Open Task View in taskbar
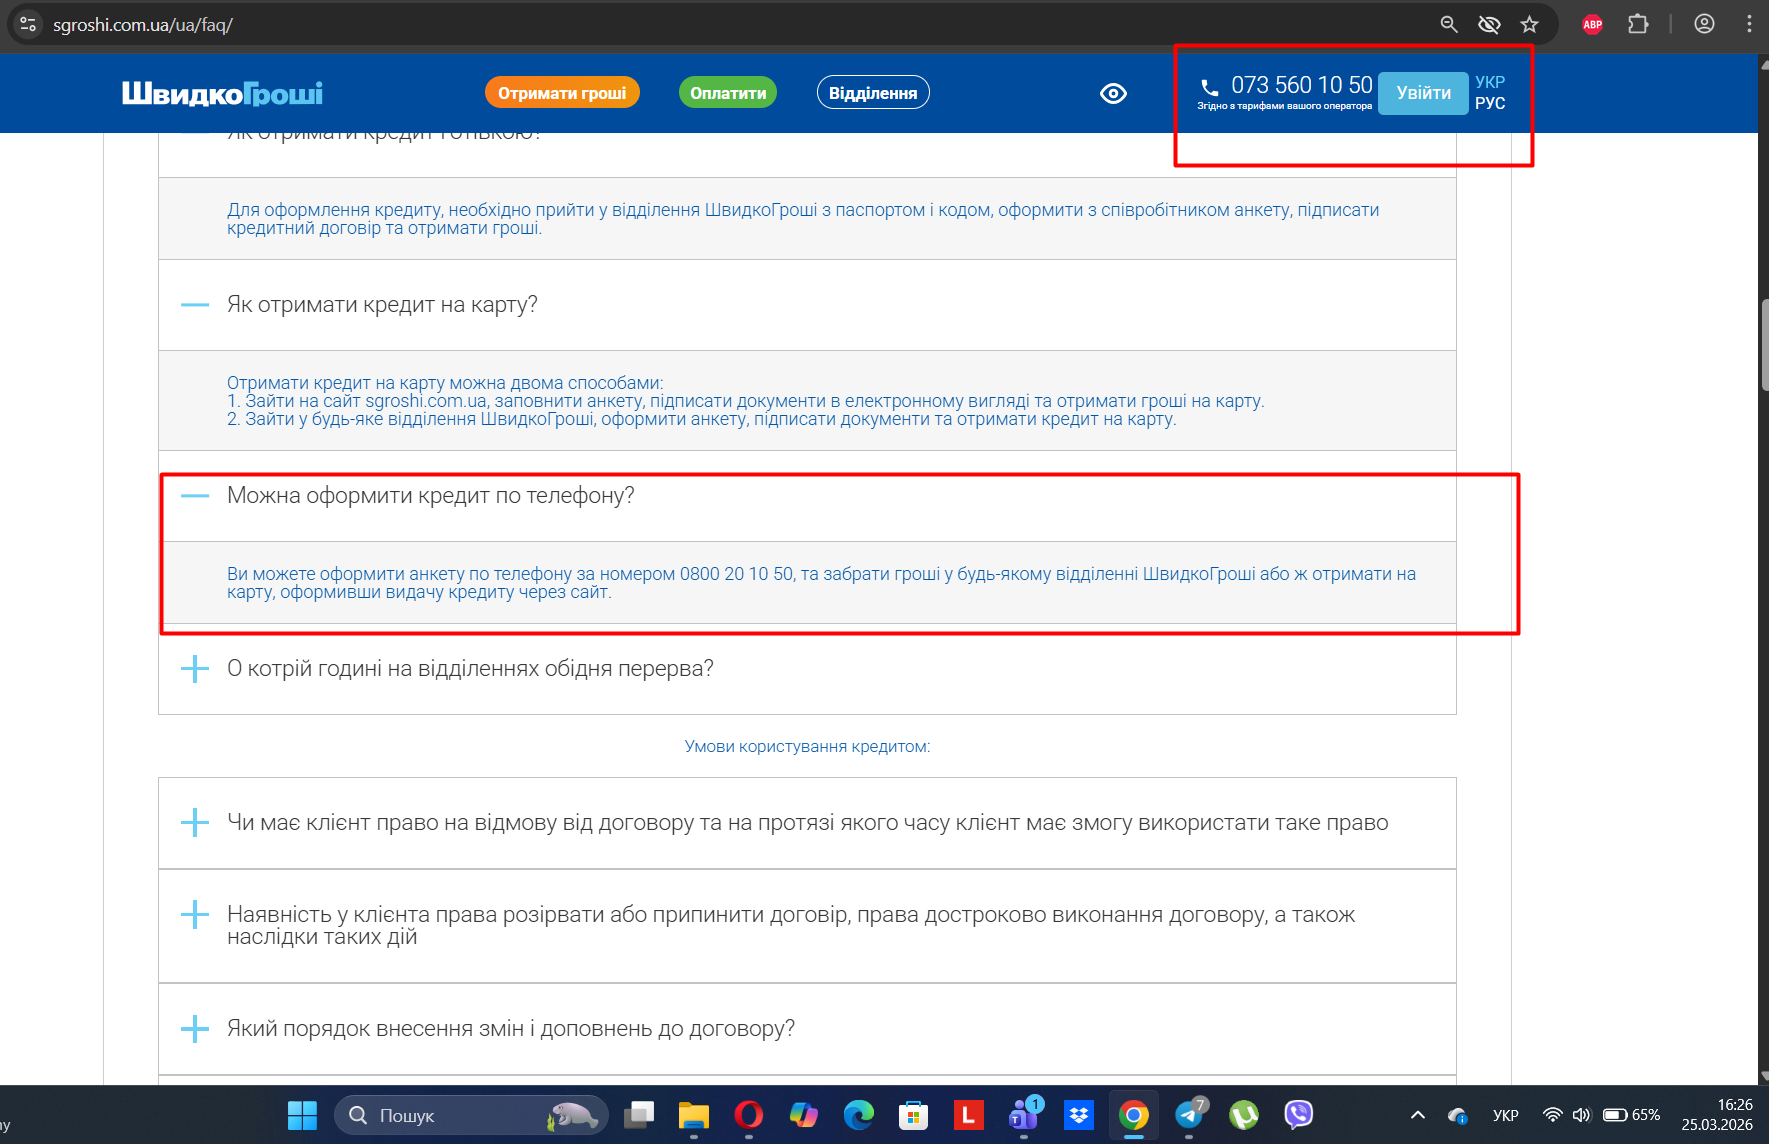 pyautogui.click(x=639, y=1115)
